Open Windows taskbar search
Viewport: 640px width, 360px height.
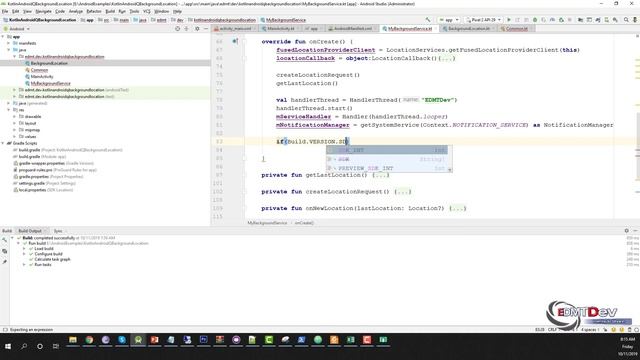point(24,346)
